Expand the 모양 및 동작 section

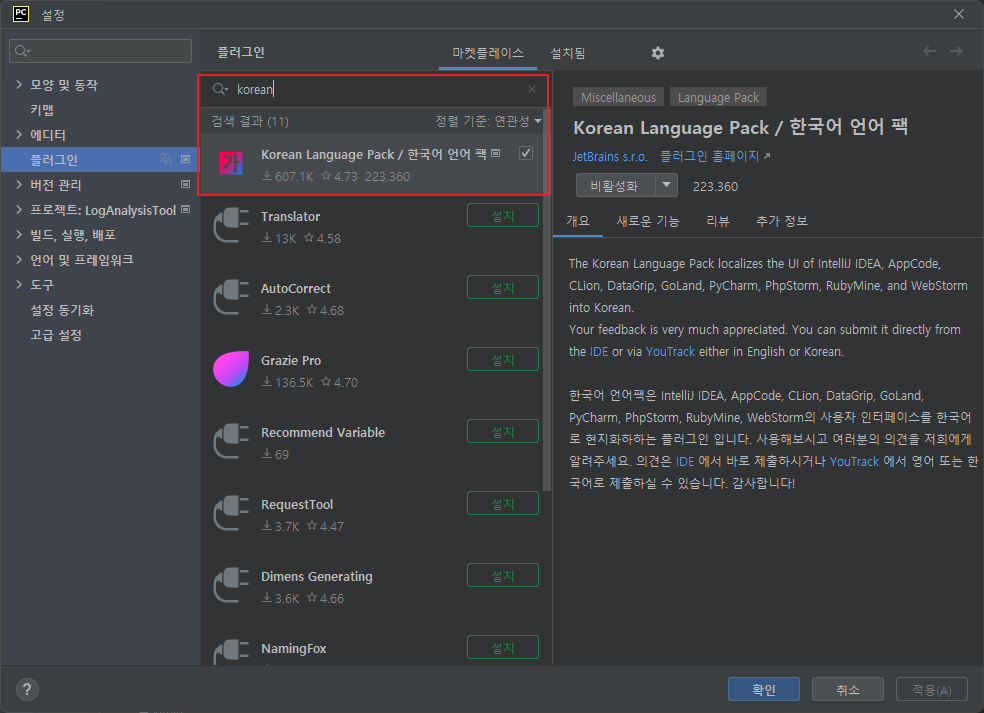[19, 84]
